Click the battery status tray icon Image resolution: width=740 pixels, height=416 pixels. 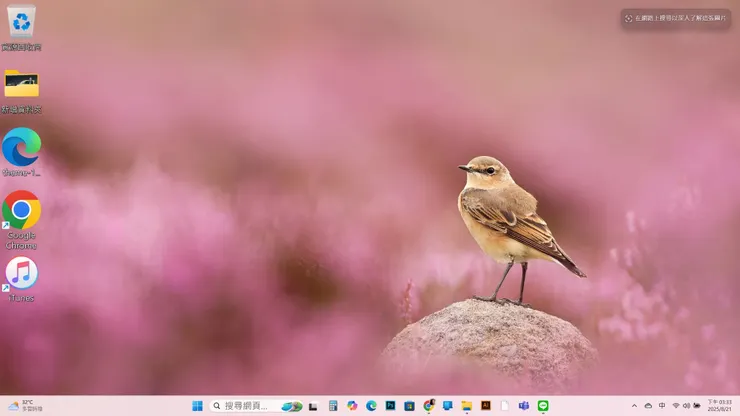tap(697, 406)
